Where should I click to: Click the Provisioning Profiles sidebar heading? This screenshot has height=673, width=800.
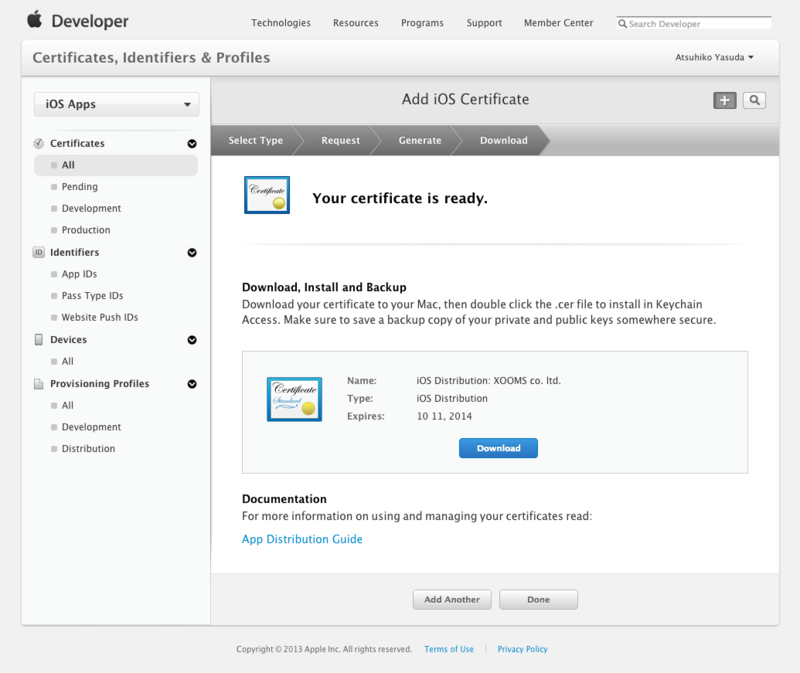click(99, 384)
